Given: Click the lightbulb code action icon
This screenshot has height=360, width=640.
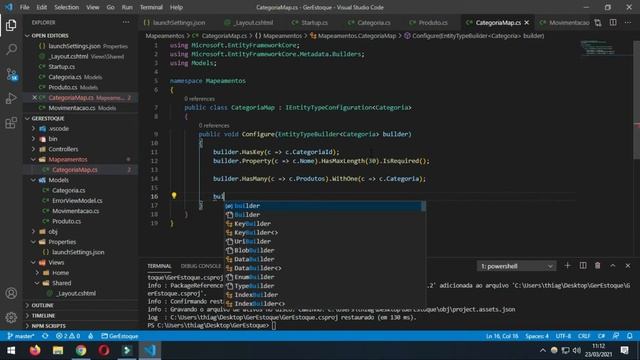Looking at the screenshot, I should [x=174, y=196].
